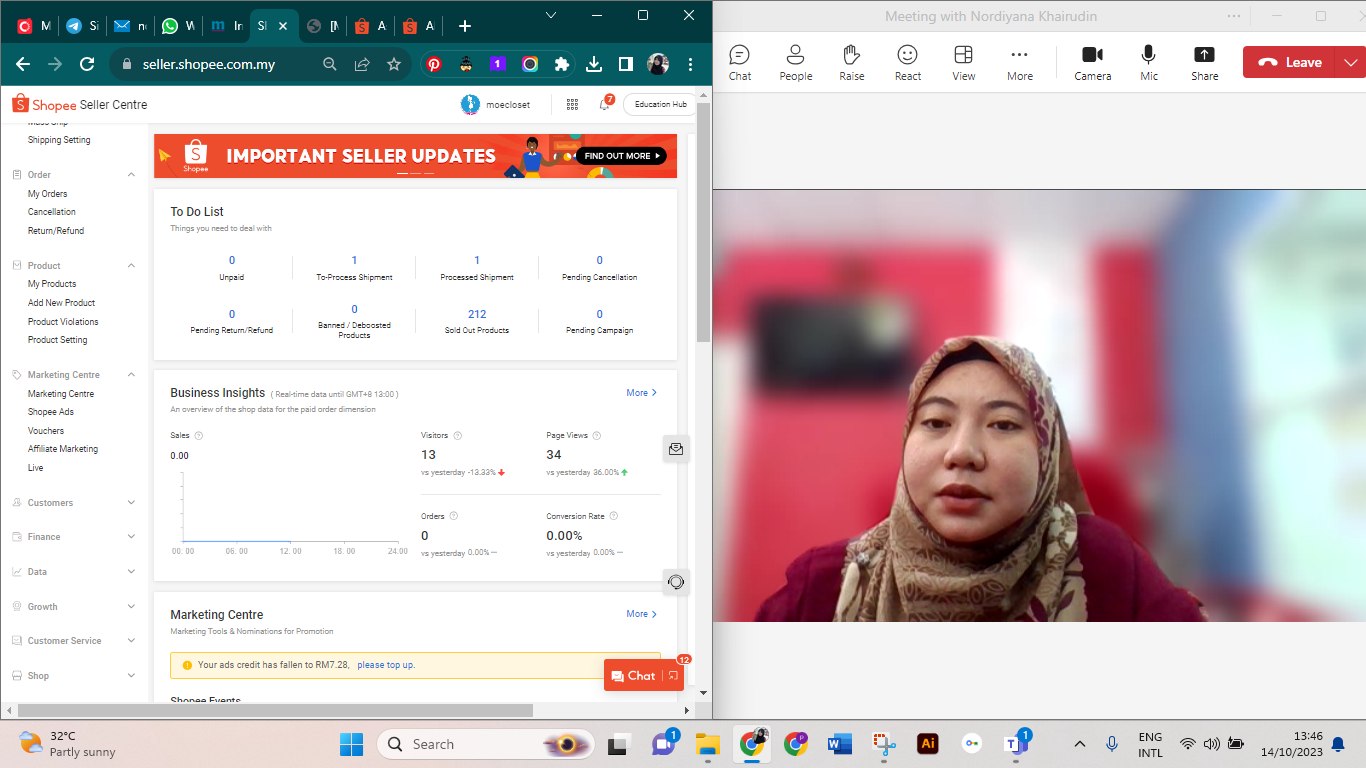Open the Shopee Chat floating button
1366x768 pixels.
coord(644,676)
